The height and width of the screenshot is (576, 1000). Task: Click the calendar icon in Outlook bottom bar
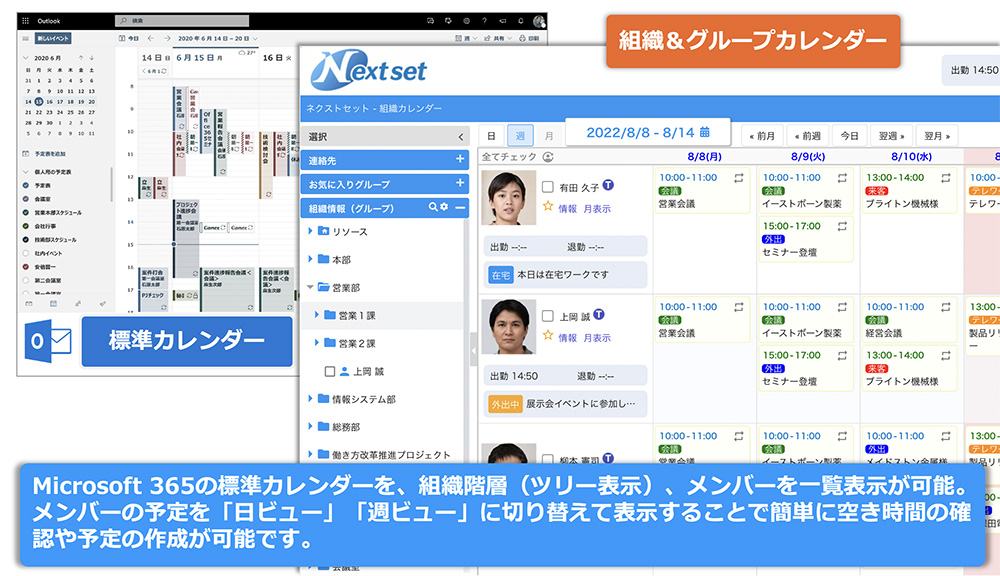coord(54,304)
